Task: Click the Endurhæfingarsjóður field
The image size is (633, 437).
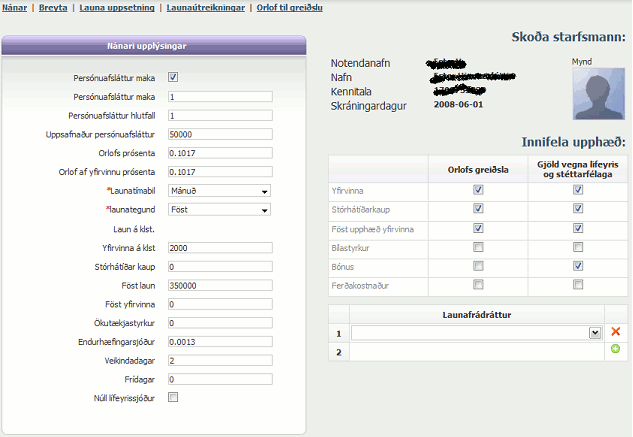Action: [x=220, y=342]
